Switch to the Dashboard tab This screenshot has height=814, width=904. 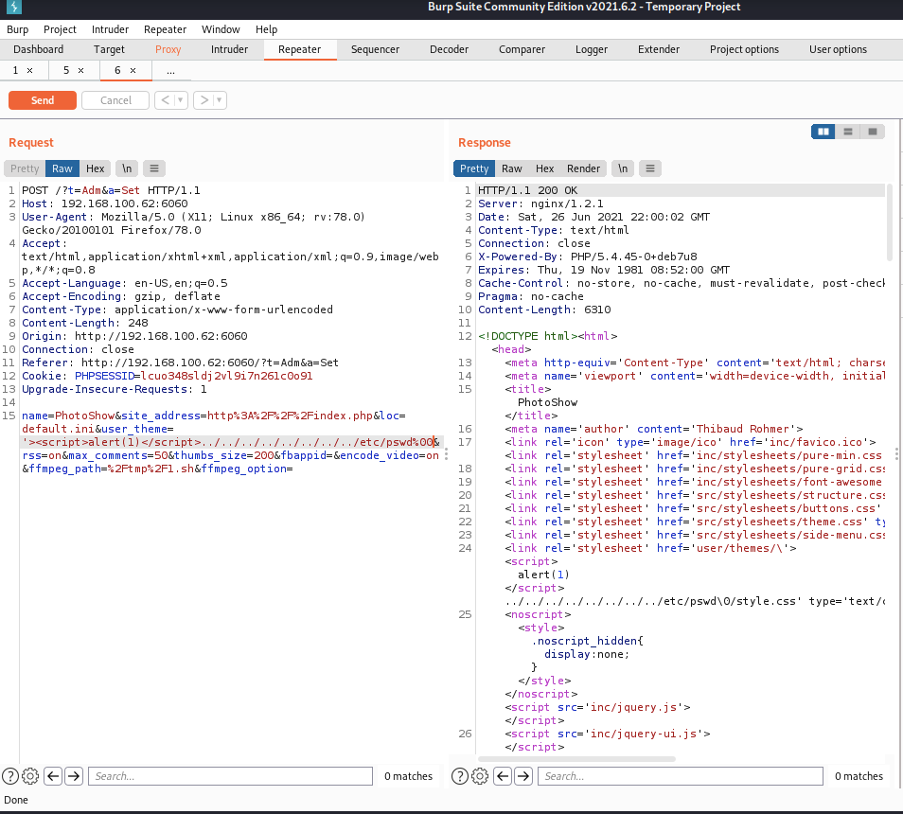point(39,50)
